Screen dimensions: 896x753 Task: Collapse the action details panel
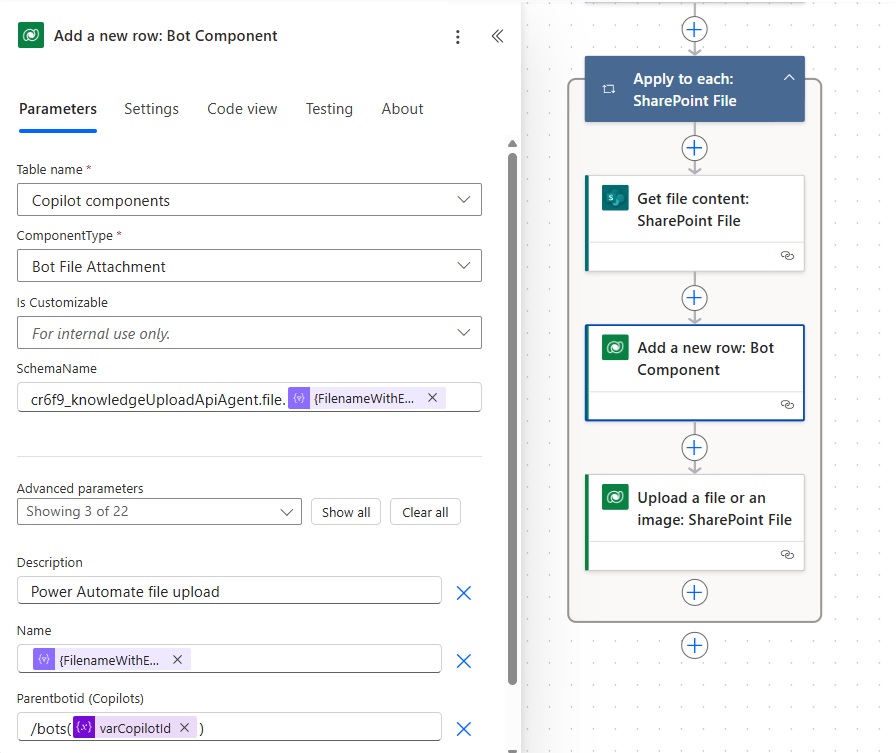(497, 37)
